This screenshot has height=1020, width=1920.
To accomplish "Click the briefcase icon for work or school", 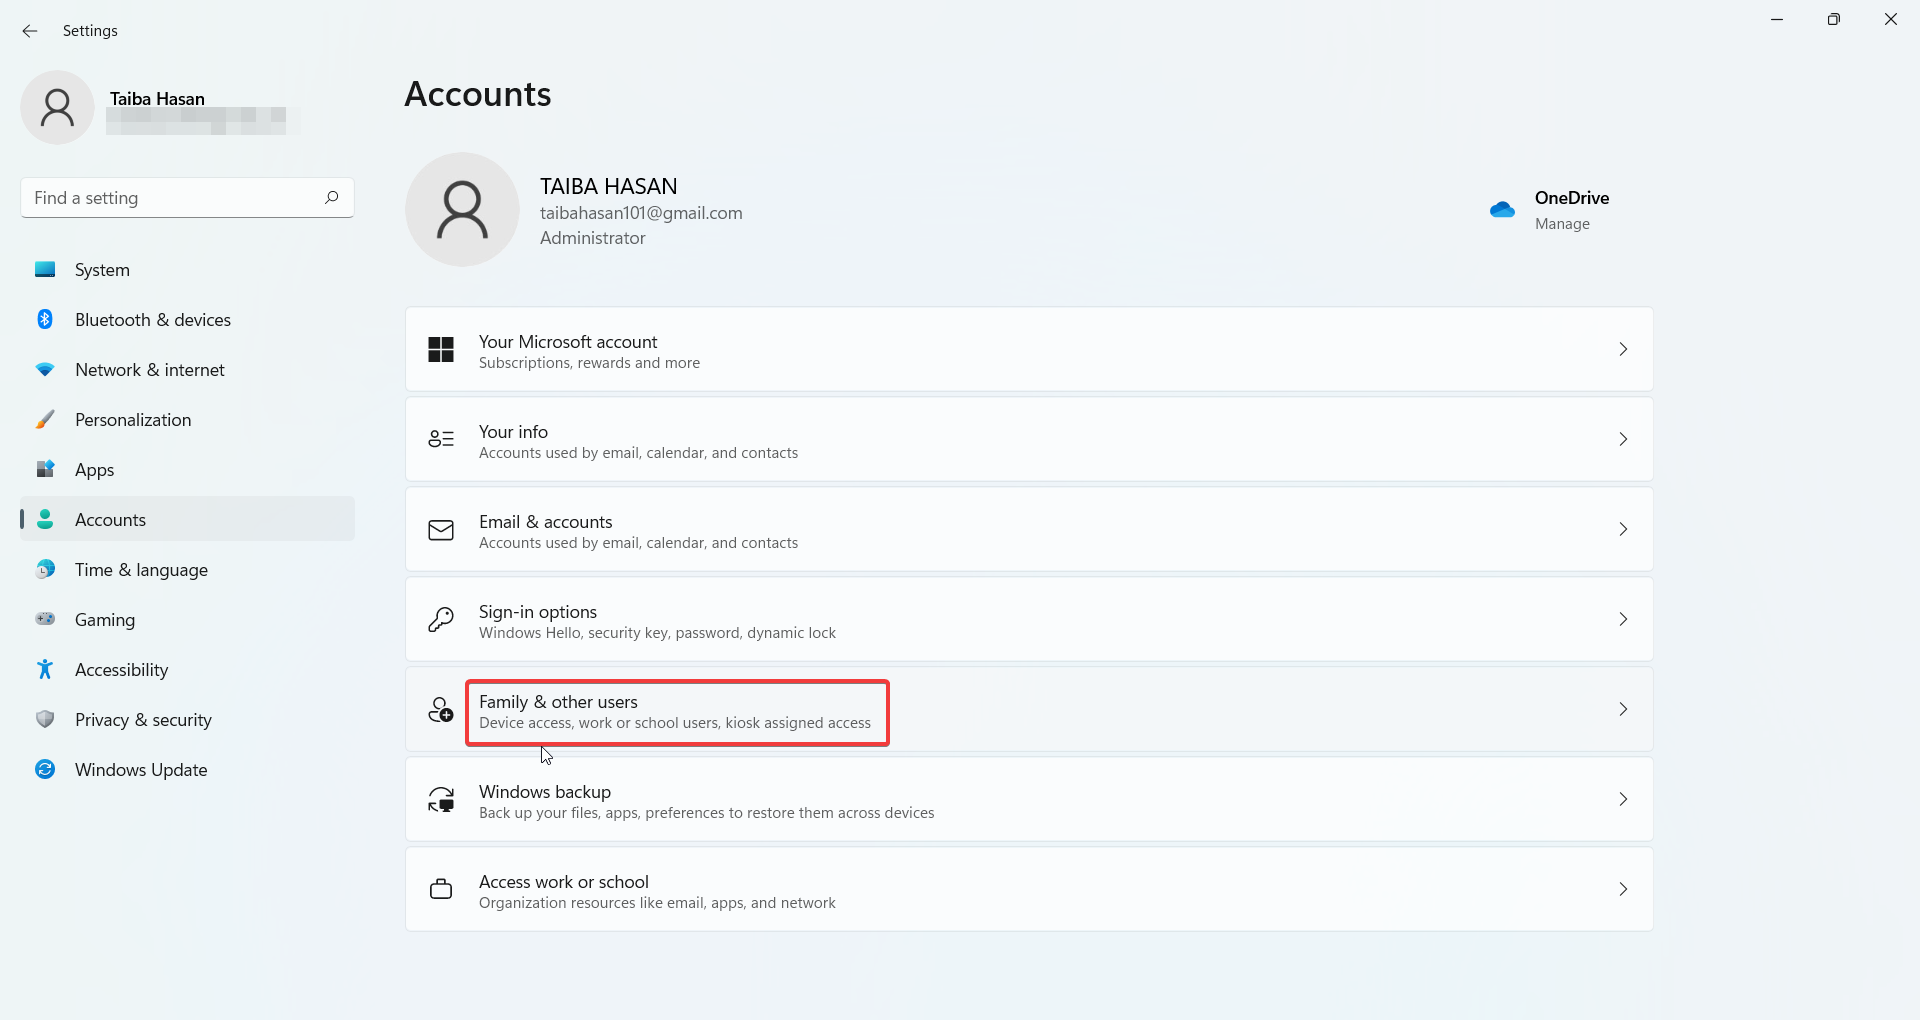I will click(x=441, y=889).
